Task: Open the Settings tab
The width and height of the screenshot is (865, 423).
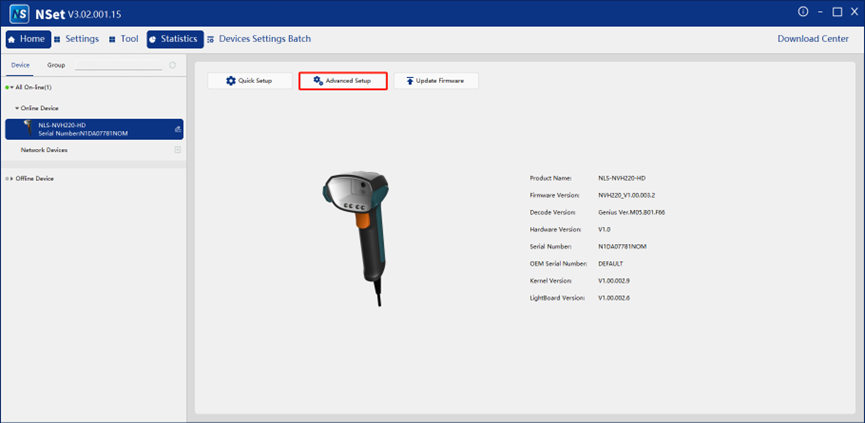Action: 77,39
